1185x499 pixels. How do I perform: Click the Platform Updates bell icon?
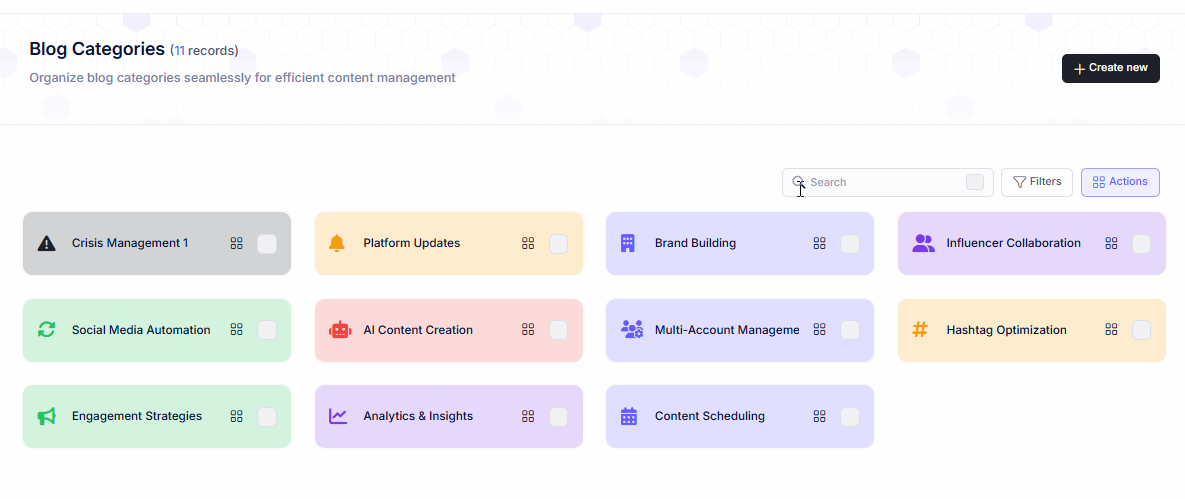pyautogui.click(x=337, y=243)
